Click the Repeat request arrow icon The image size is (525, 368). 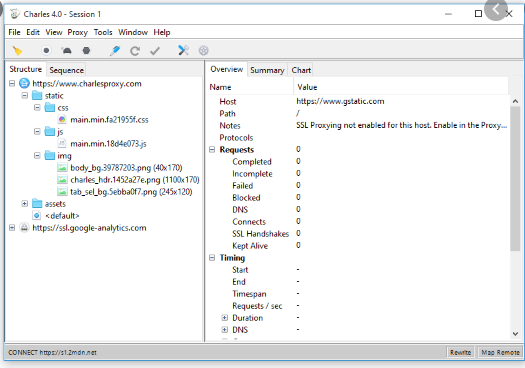tap(135, 51)
